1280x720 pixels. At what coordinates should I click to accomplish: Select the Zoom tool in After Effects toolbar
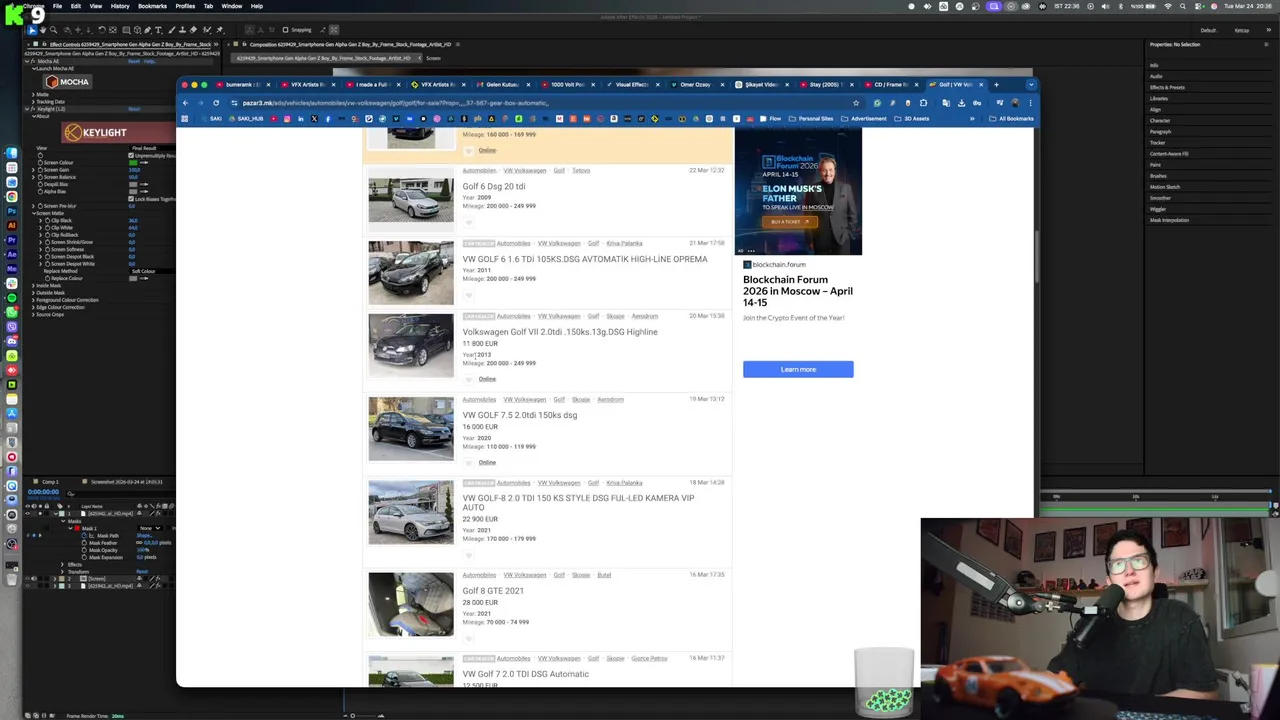54,30
